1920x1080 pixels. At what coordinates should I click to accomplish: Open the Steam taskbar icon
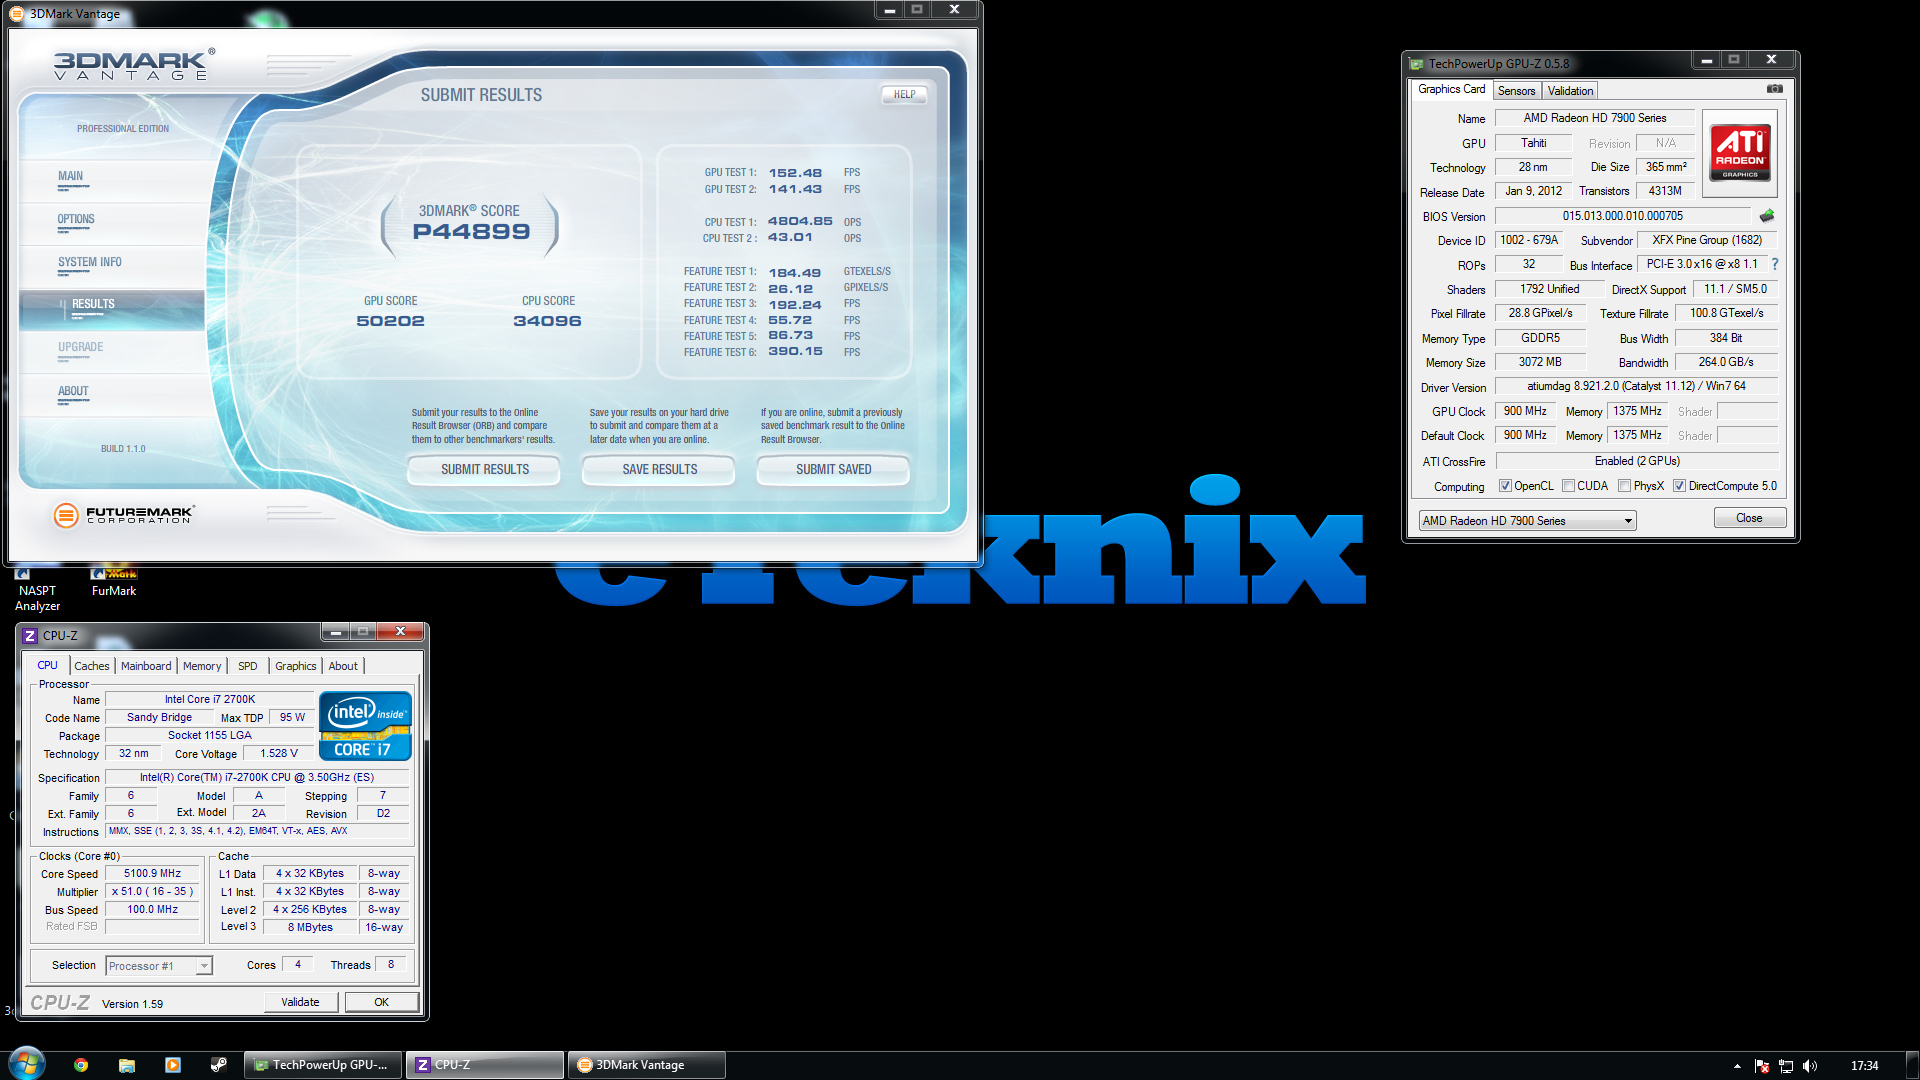click(219, 1065)
